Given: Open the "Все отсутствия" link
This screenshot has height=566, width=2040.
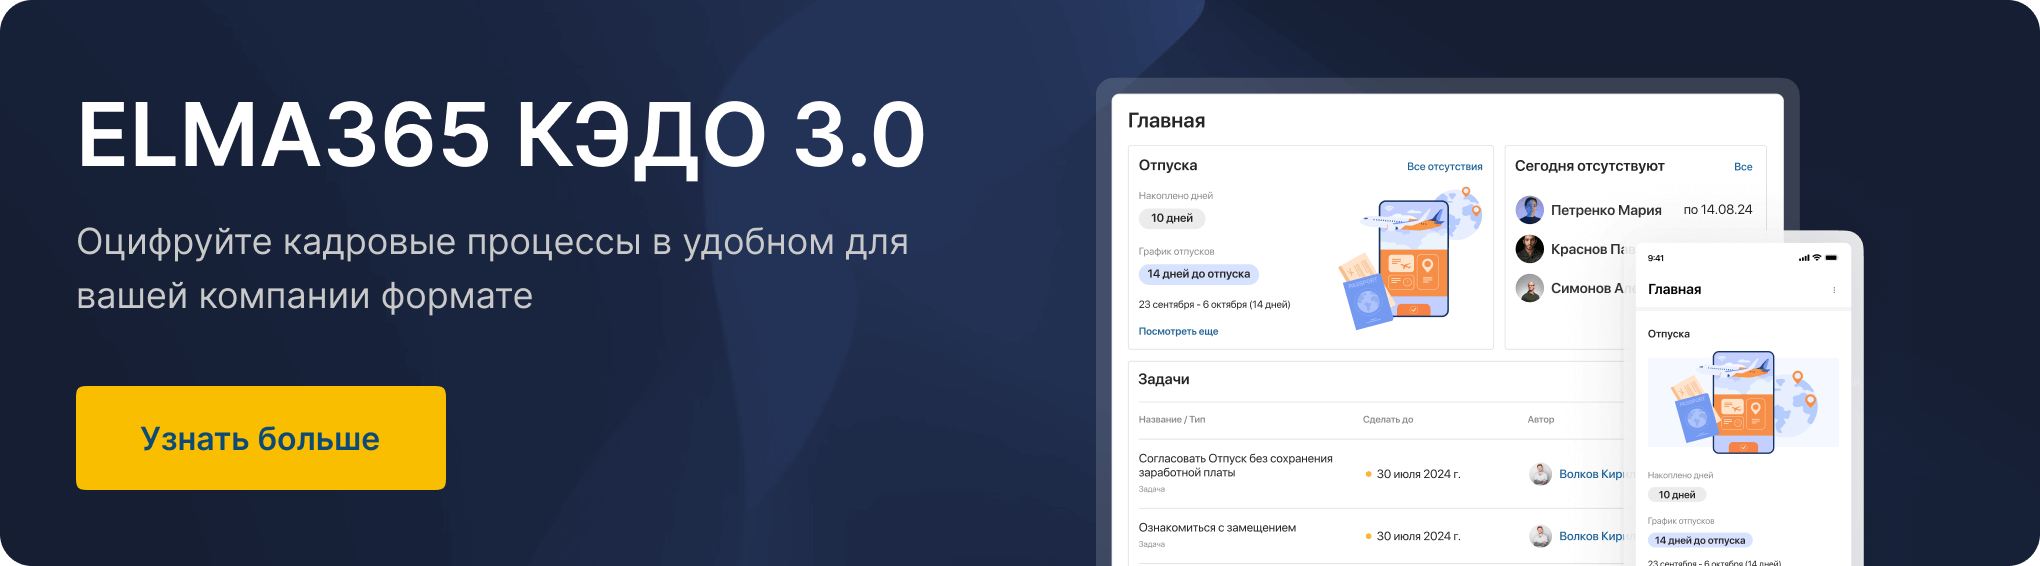Looking at the screenshot, I should (1444, 167).
